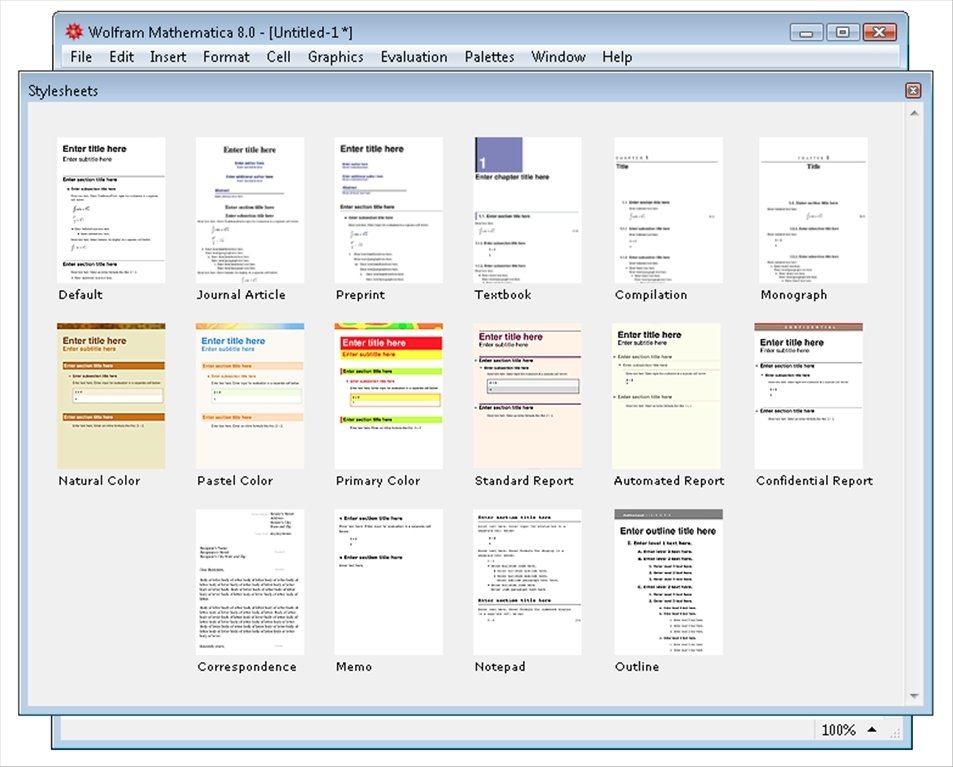Click the "Primary Color" label text
Screen dimensions: 953x767
coord(377,481)
